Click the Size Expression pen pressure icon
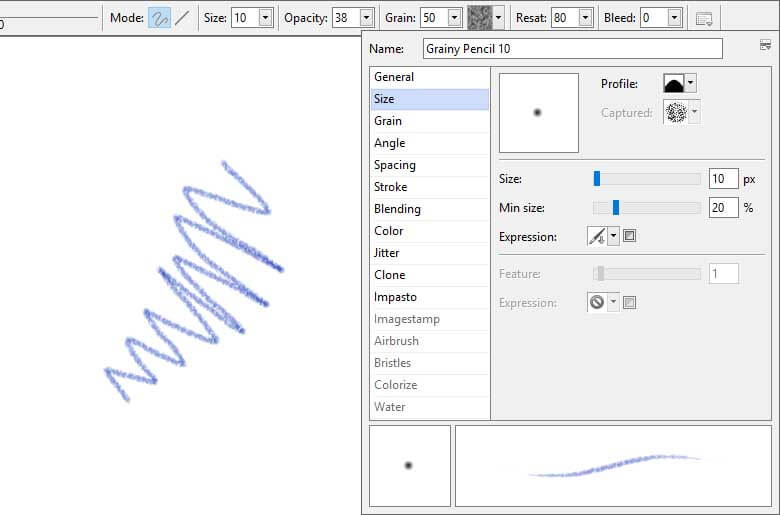The height and width of the screenshot is (515, 780). point(597,237)
